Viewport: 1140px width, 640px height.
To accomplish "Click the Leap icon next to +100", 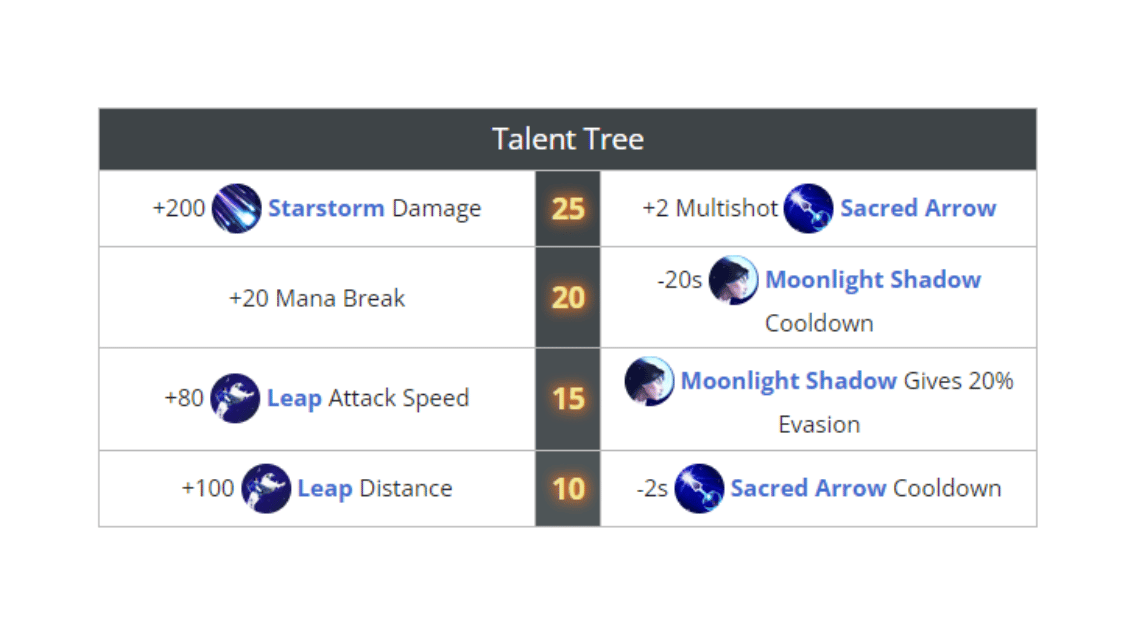I will pyautogui.click(x=266, y=489).
